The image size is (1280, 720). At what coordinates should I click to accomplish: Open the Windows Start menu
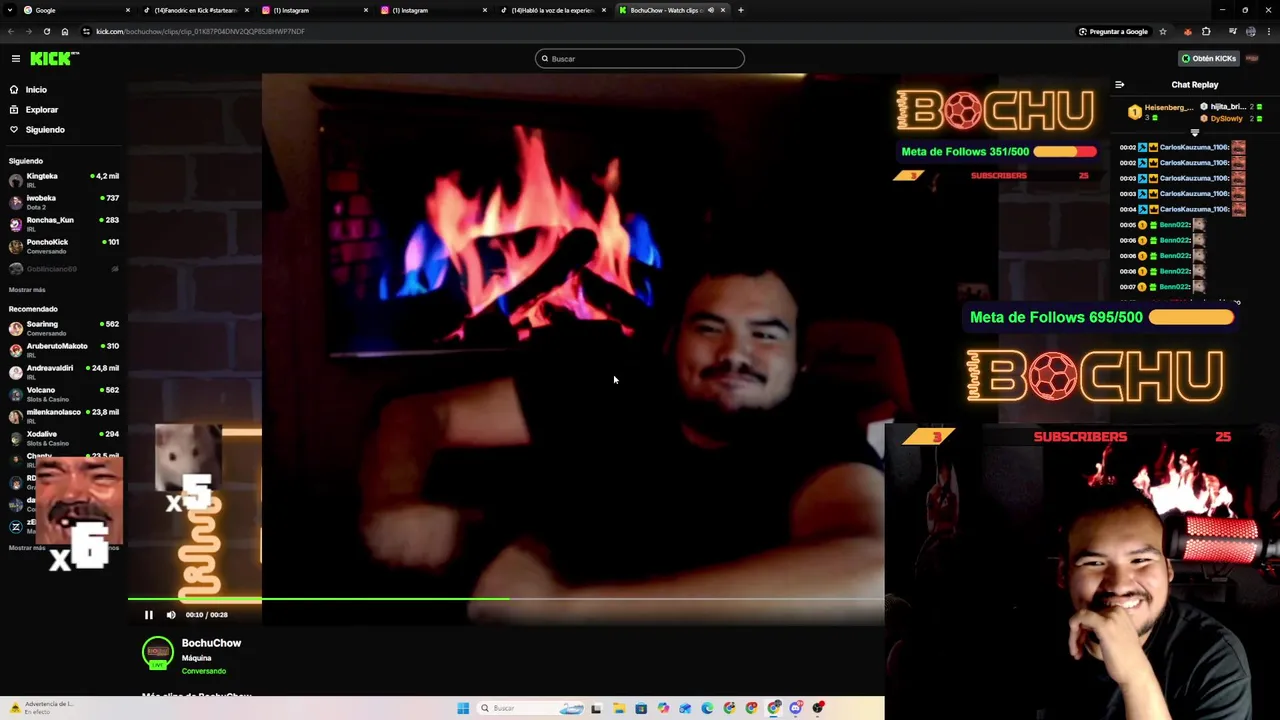click(x=463, y=708)
